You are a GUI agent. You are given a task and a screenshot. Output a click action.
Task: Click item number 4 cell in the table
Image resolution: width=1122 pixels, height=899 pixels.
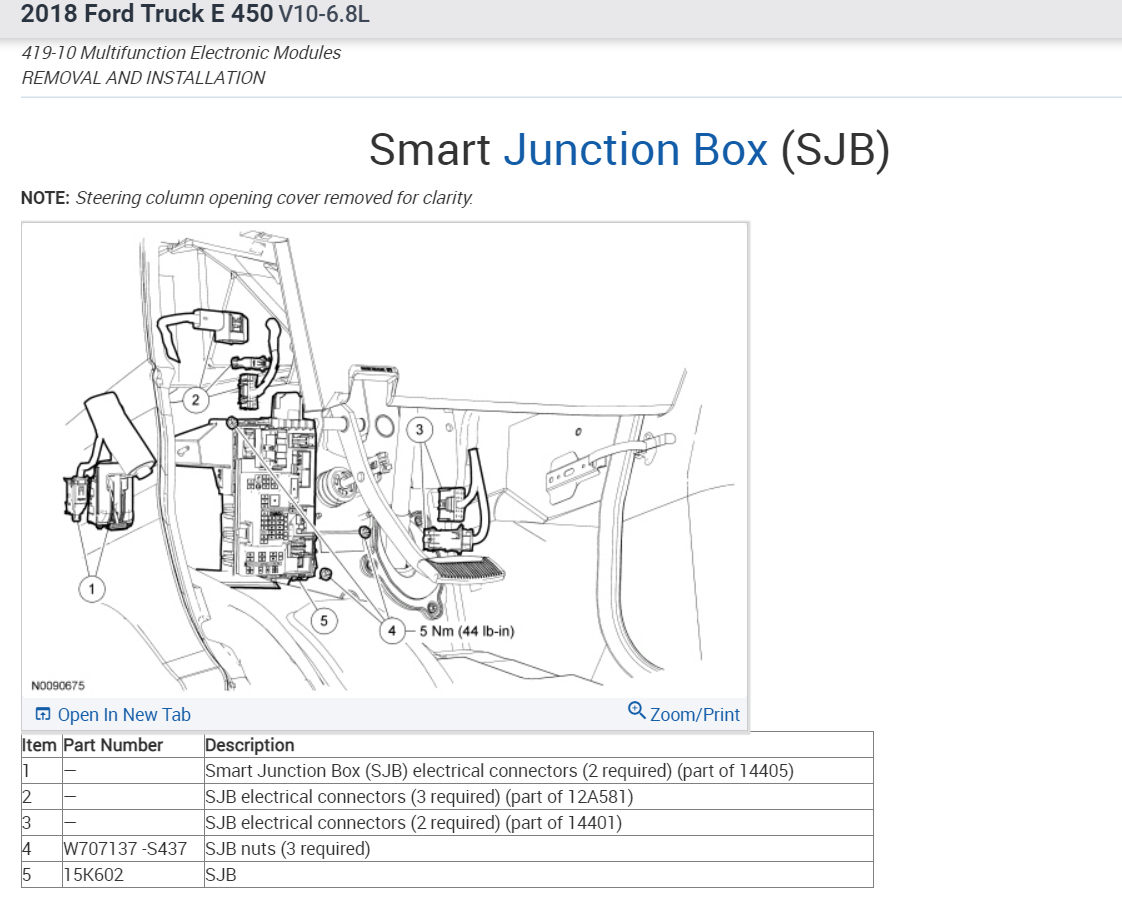[x=42, y=849]
